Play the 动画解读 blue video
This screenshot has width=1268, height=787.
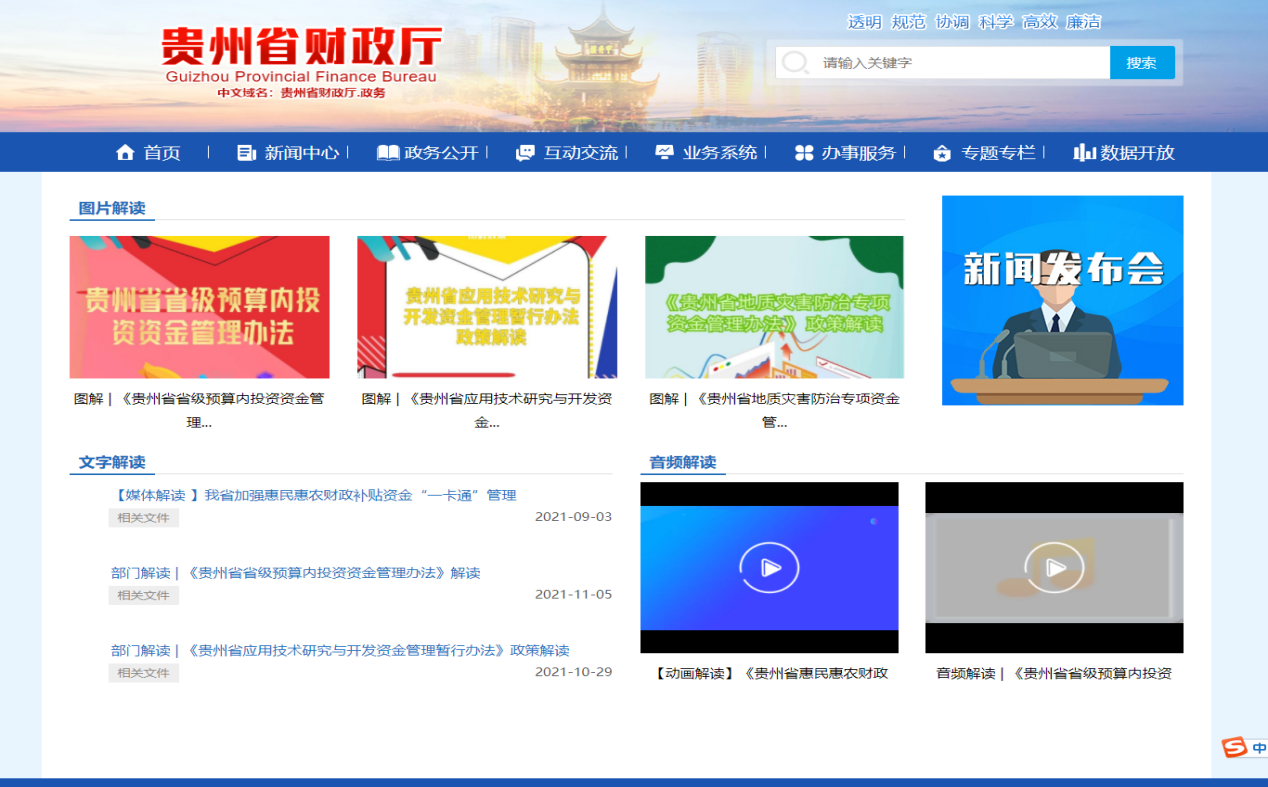pyautogui.click(x=769, y=568)
